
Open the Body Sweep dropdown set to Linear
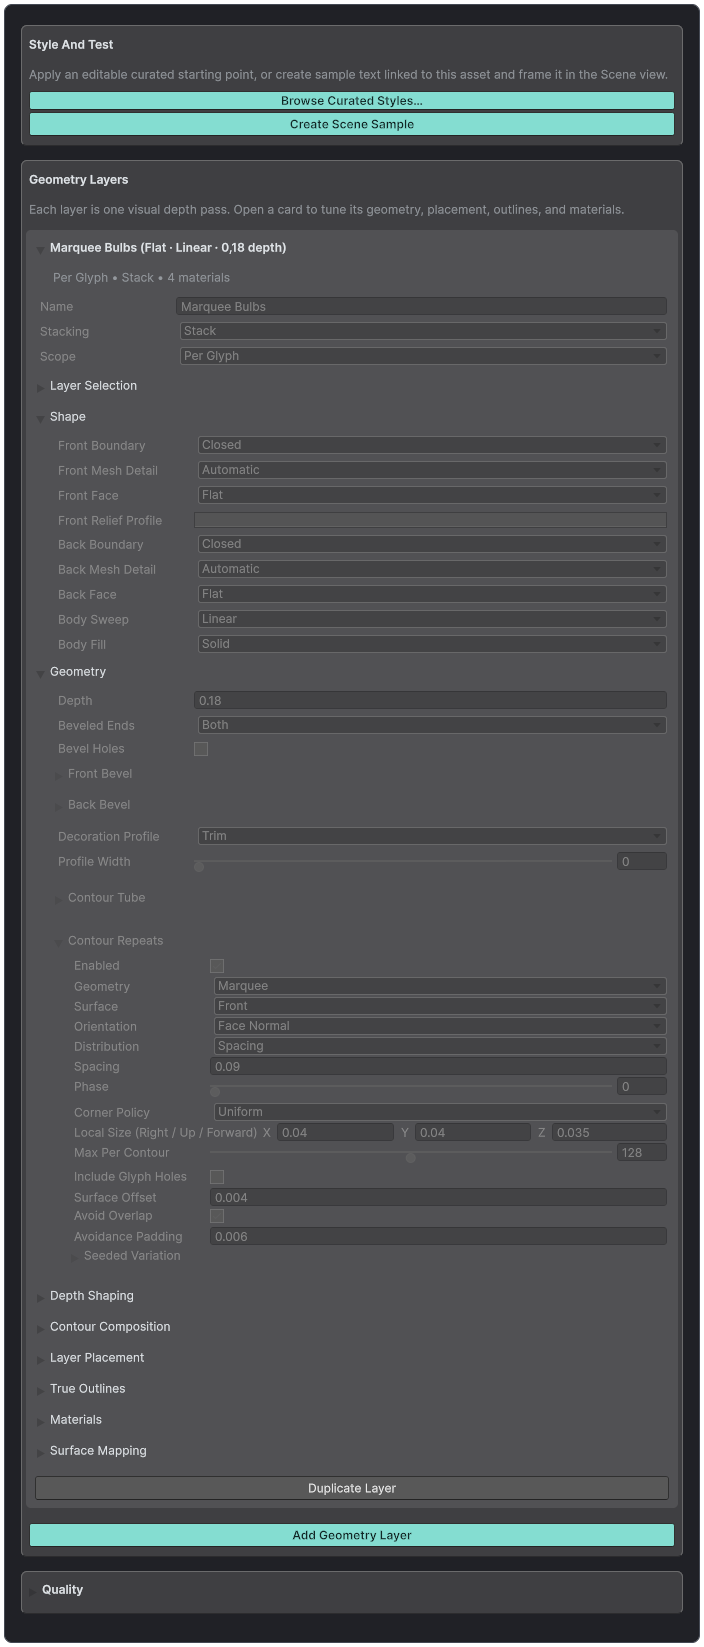[x=432, y=619]
